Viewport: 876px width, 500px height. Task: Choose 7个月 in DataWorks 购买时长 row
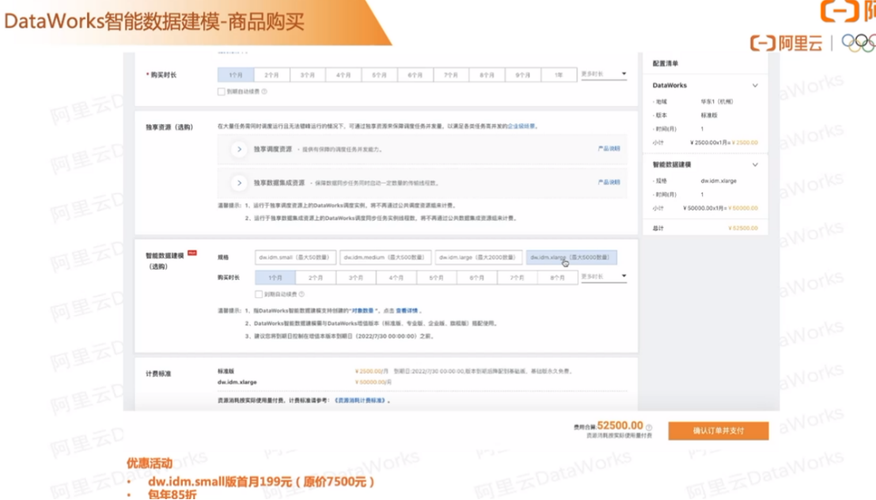[x=451, y=75]
